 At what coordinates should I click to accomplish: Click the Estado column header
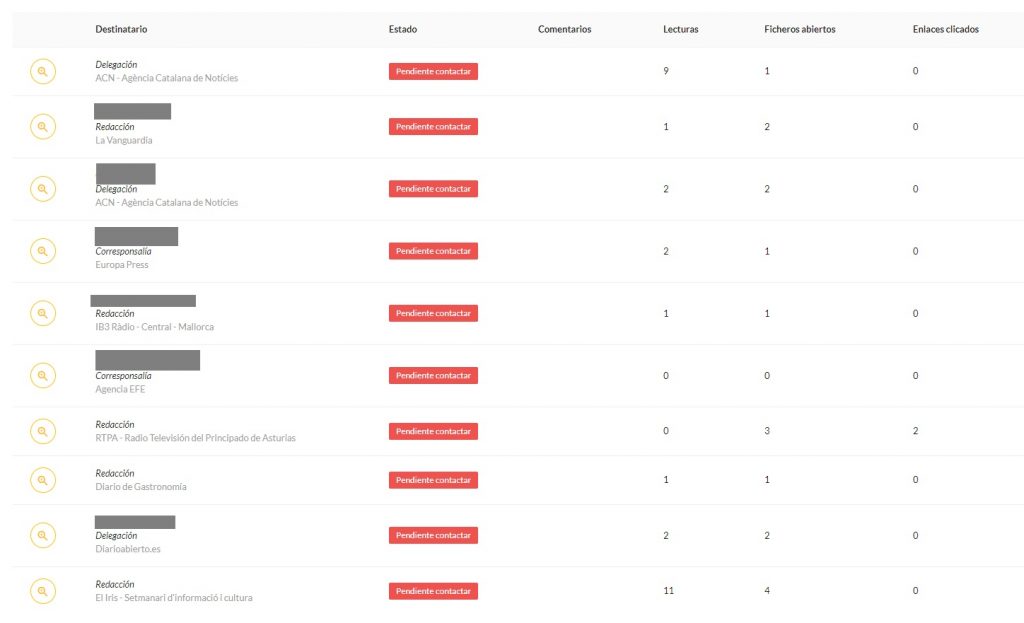(403, 29)
